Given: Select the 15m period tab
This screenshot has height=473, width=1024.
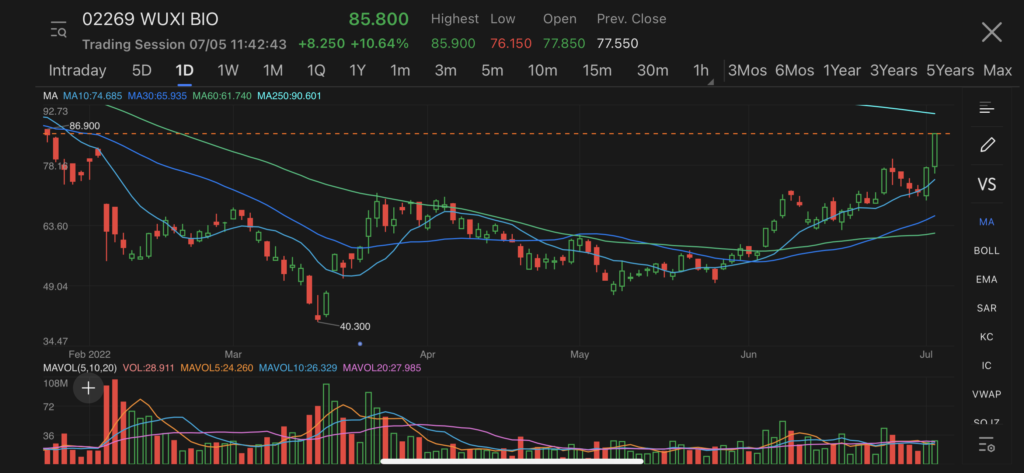Looking at the screenshot, I should (x=597, y=71).
